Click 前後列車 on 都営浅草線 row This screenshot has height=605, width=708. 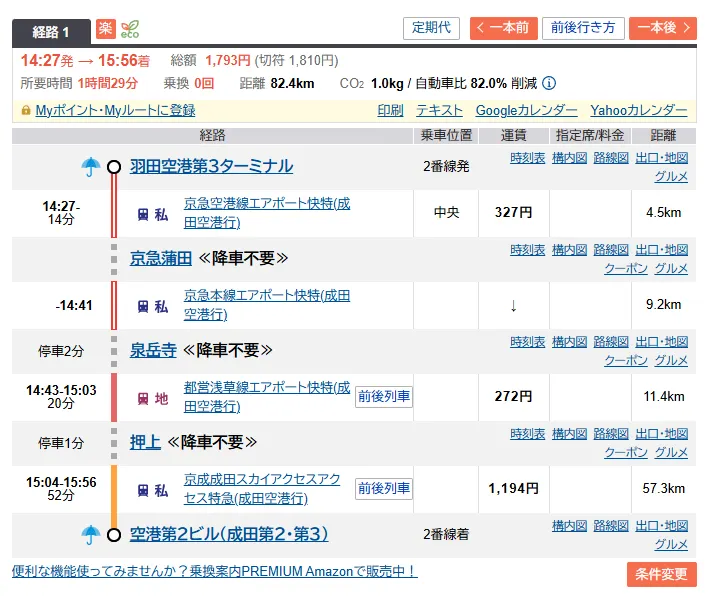pos(384,397)
